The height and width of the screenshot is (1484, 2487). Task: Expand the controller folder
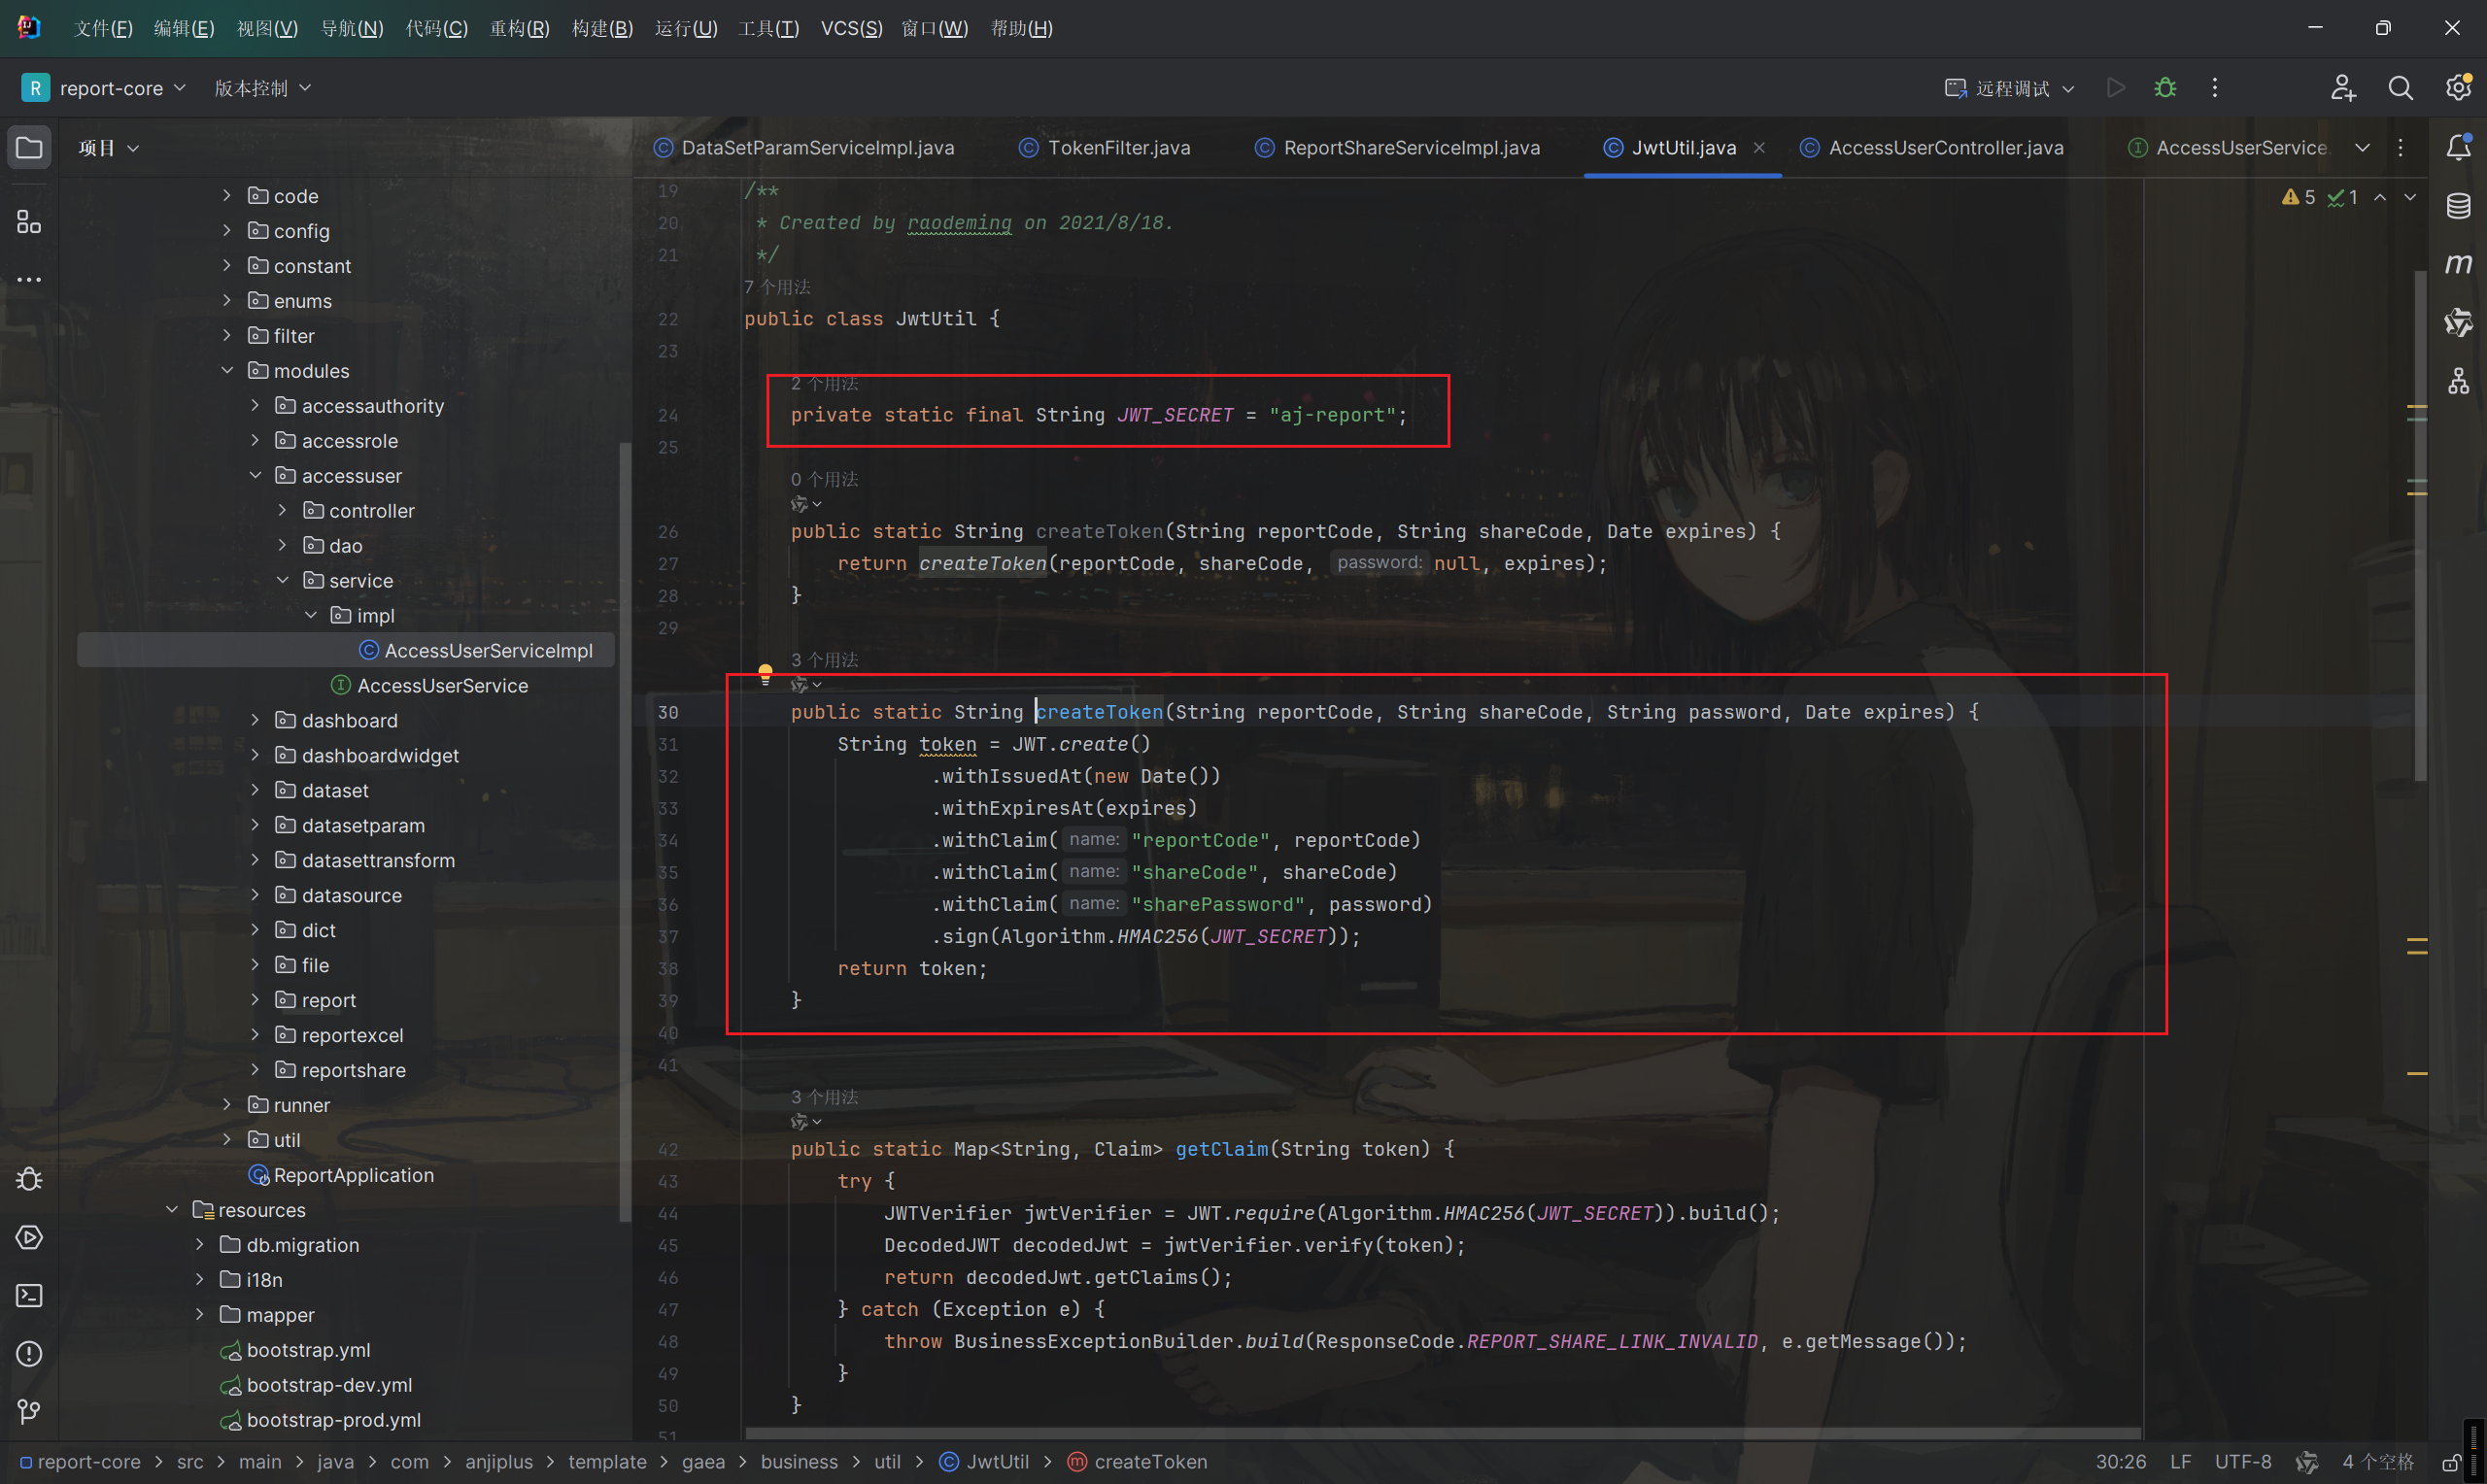tap(282, 511)
